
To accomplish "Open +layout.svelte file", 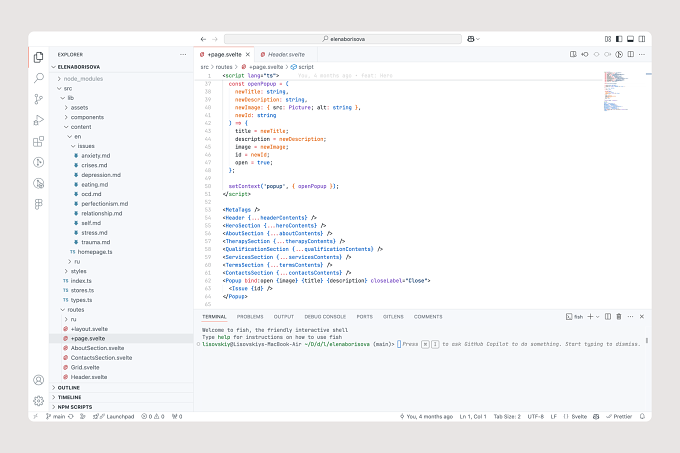I will [x=121, y=329].
